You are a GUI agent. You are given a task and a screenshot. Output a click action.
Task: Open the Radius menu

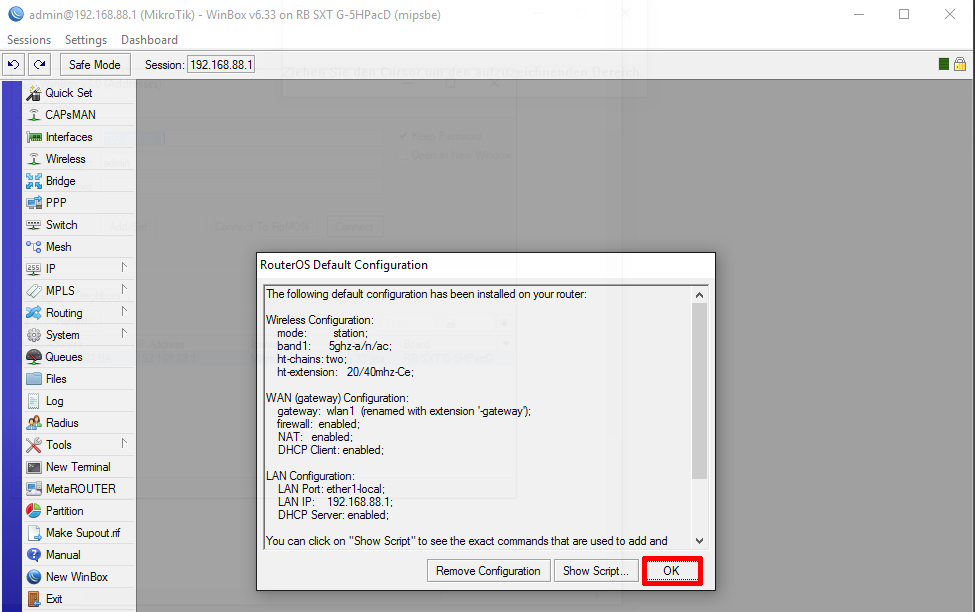coord(79,423)
